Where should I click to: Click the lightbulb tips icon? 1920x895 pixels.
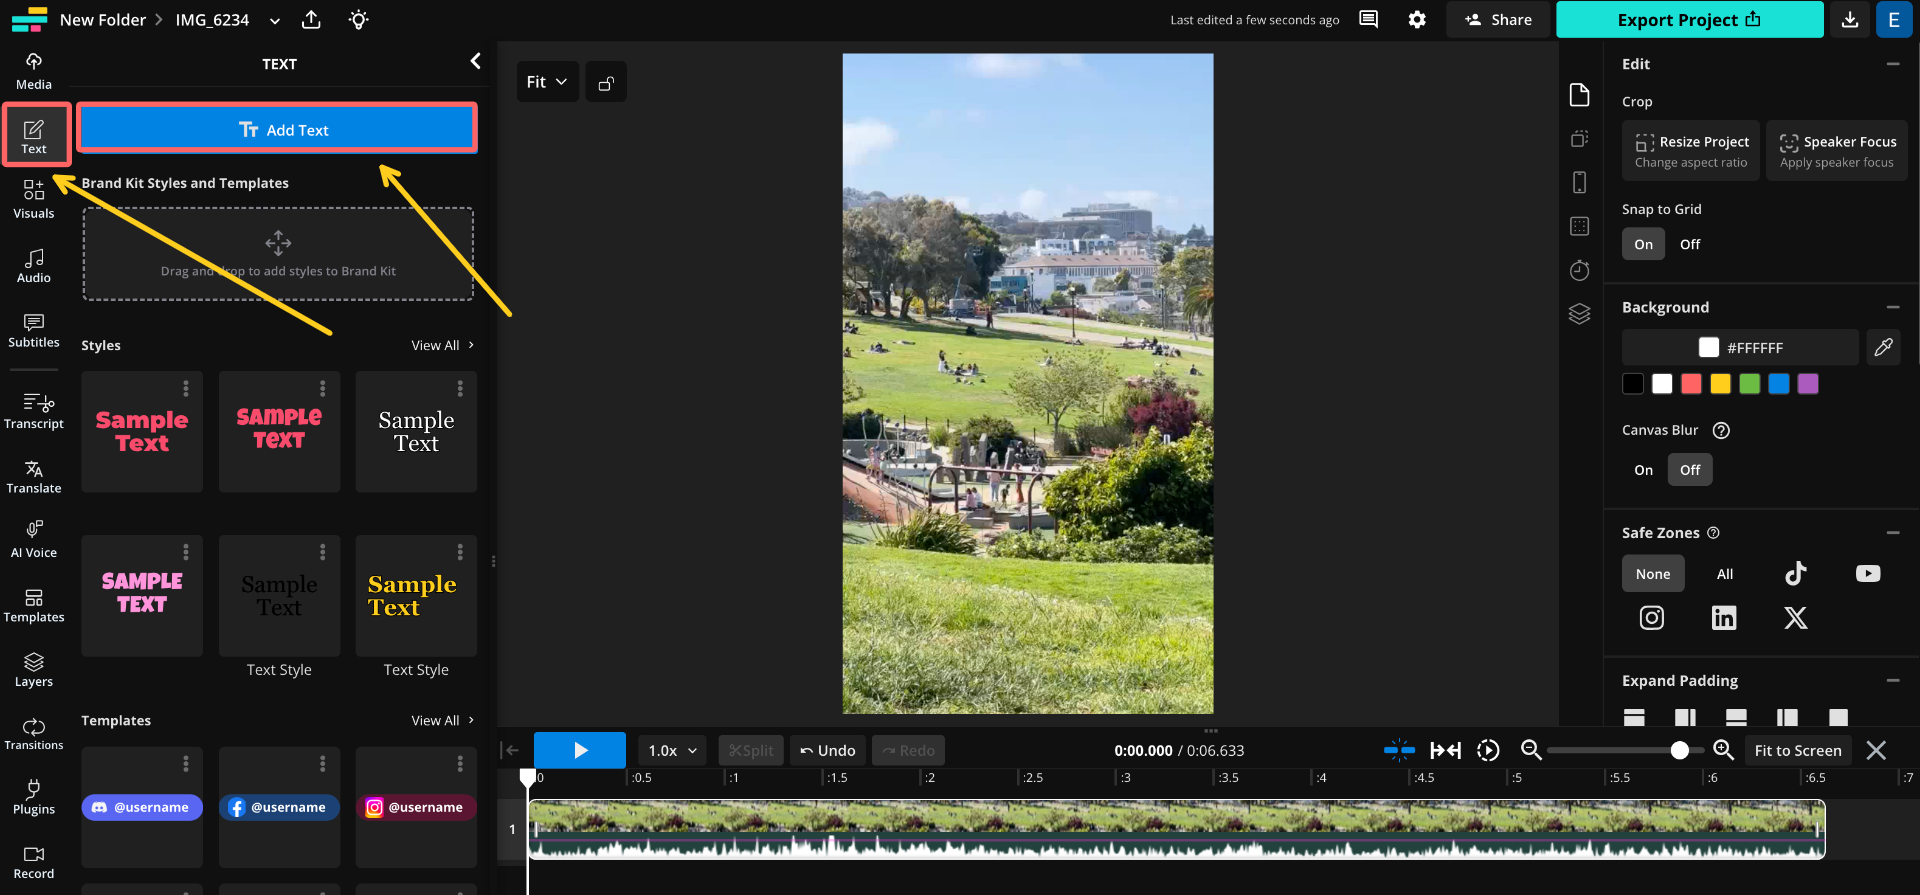pos(359,20)
